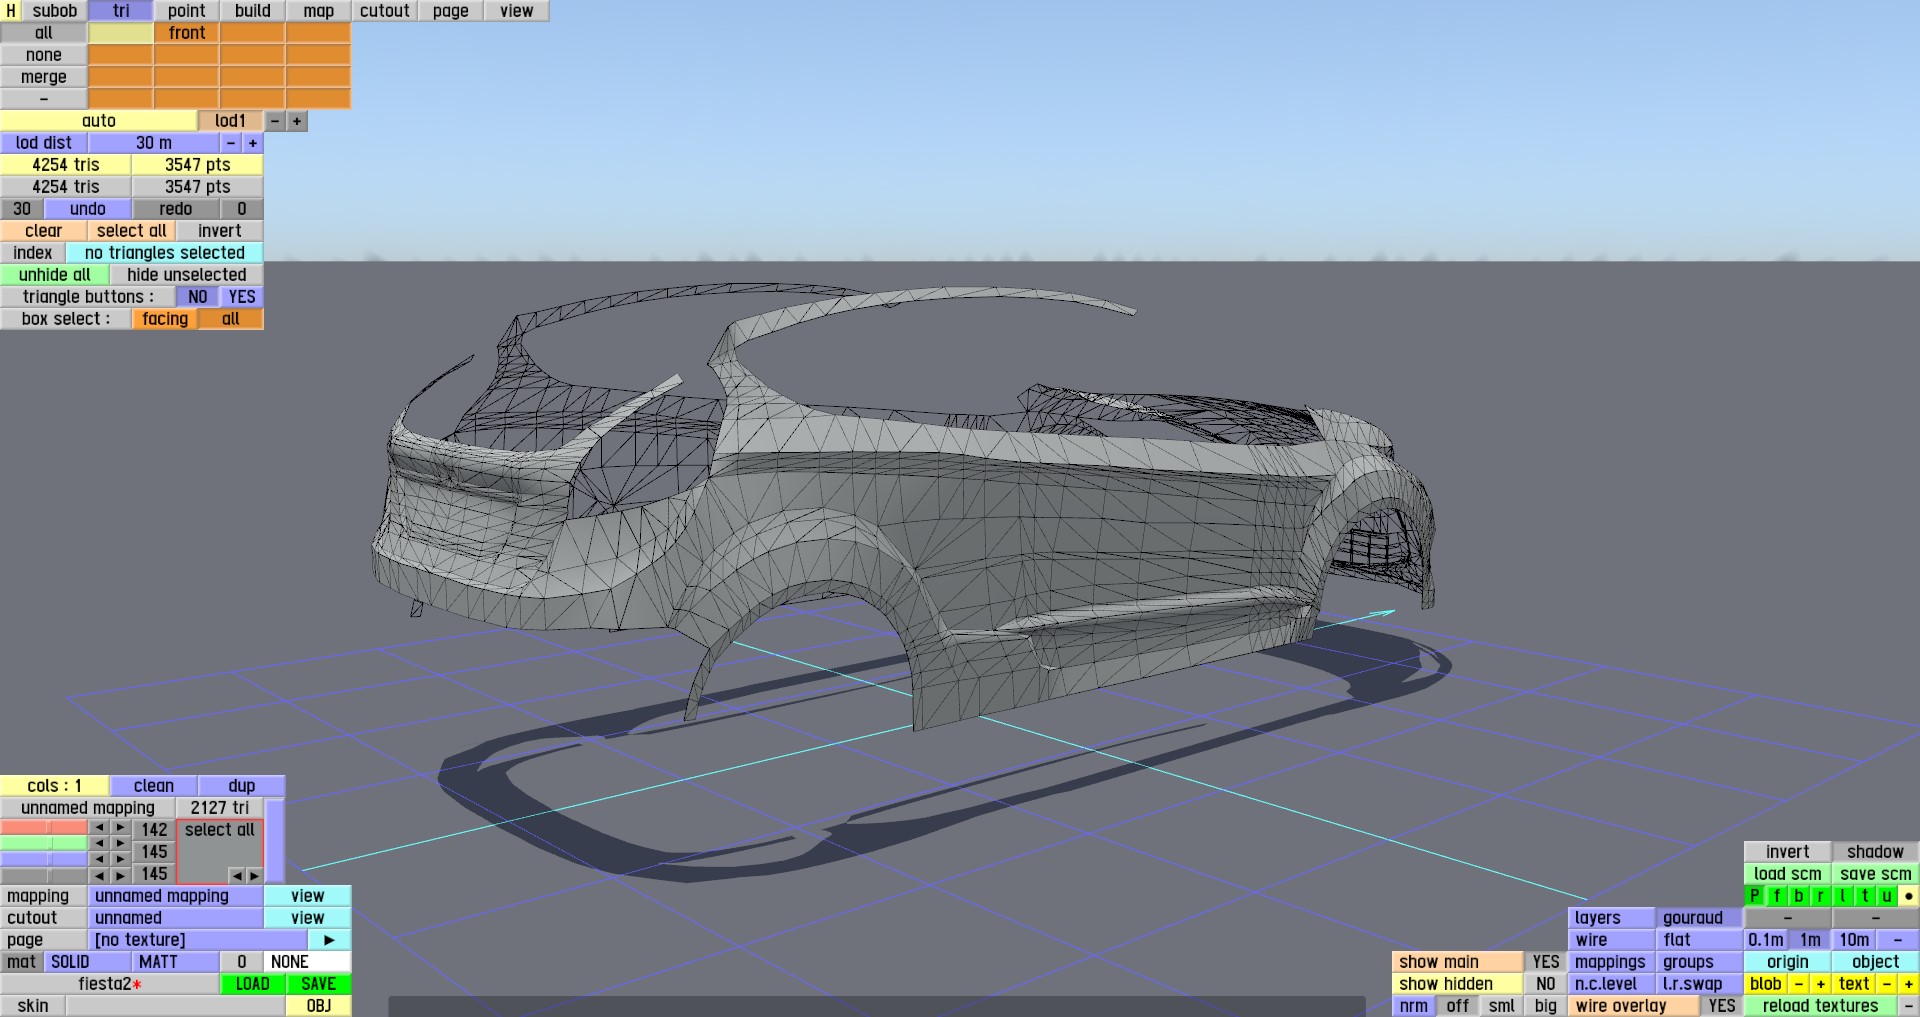Click the H button in the top bar

coord(11,11)
